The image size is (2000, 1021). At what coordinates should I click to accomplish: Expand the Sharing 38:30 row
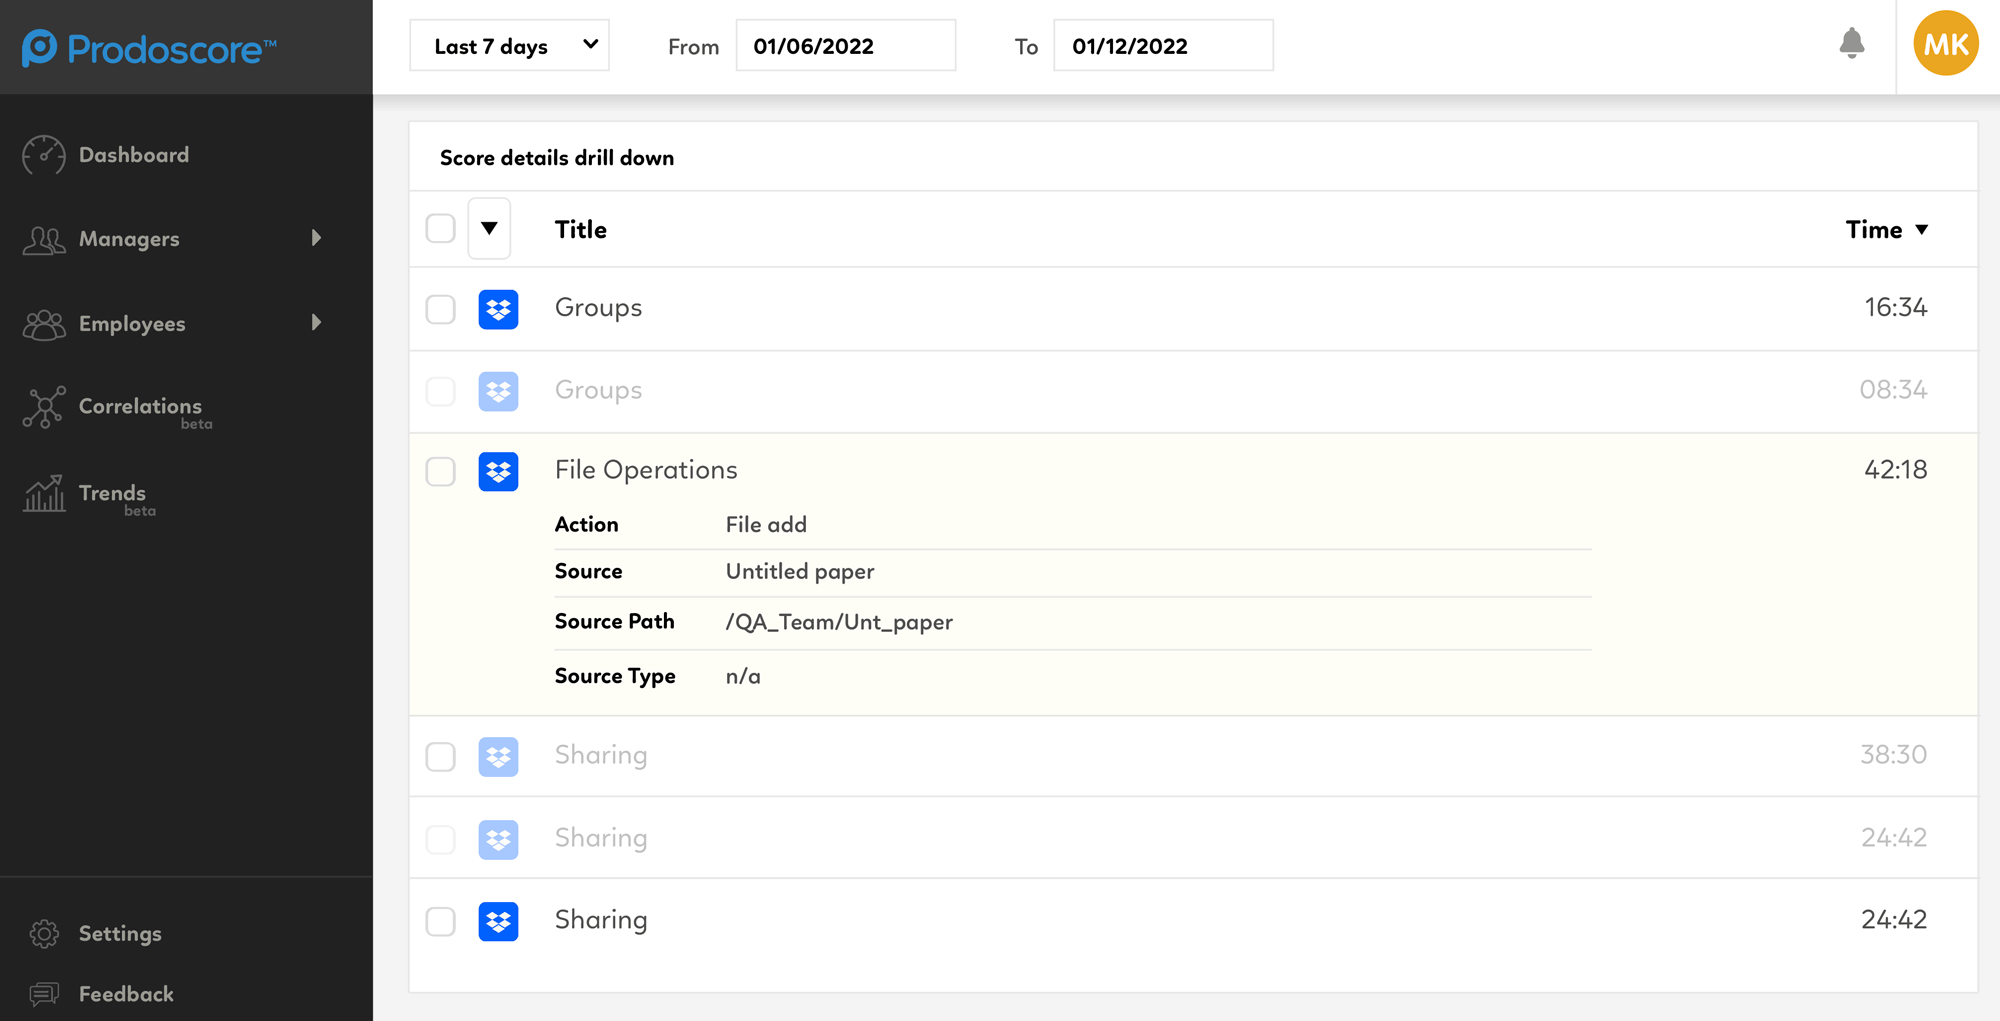pos(1193,757)
